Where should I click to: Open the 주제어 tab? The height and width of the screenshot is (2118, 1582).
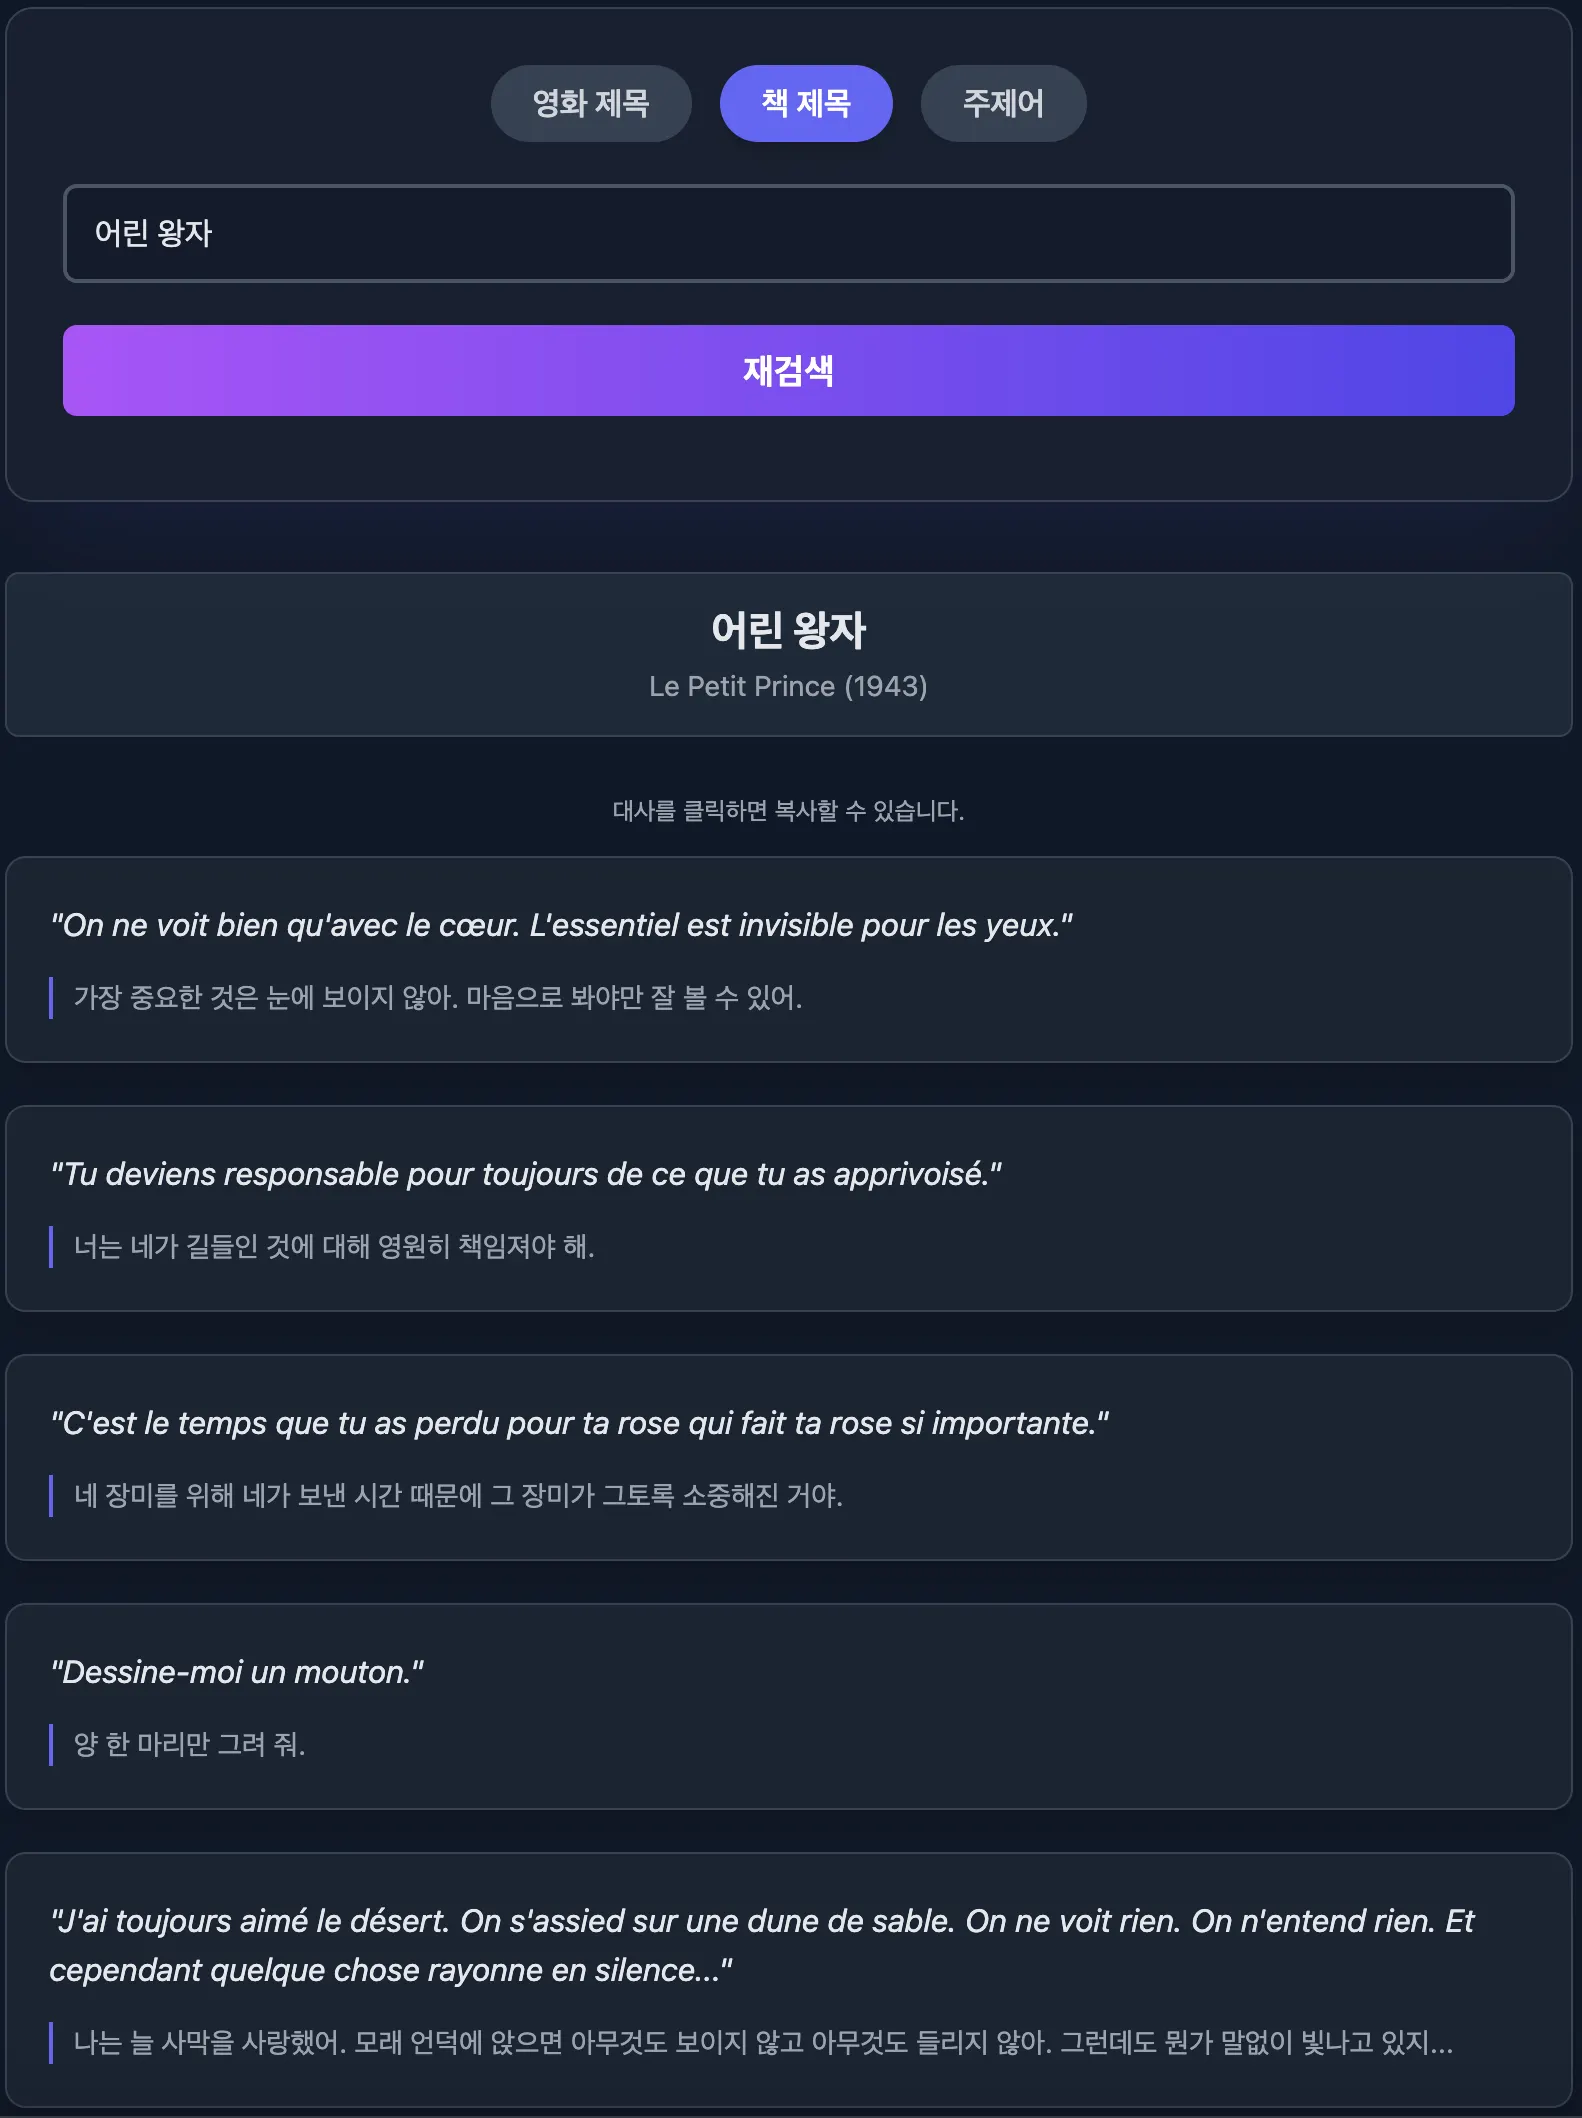click(x=1002, y=103)
